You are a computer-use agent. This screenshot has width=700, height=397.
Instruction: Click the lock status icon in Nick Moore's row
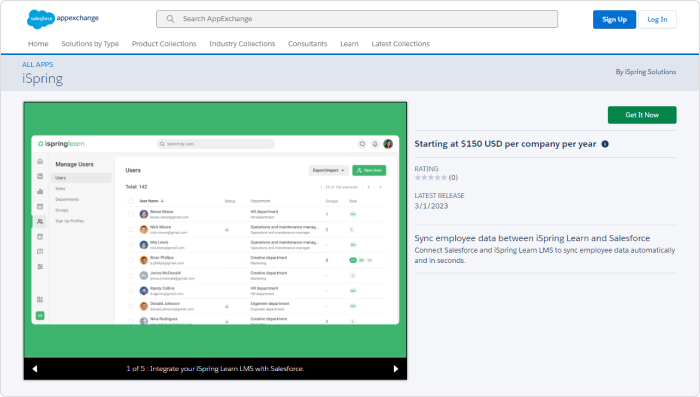click(227, 230)
